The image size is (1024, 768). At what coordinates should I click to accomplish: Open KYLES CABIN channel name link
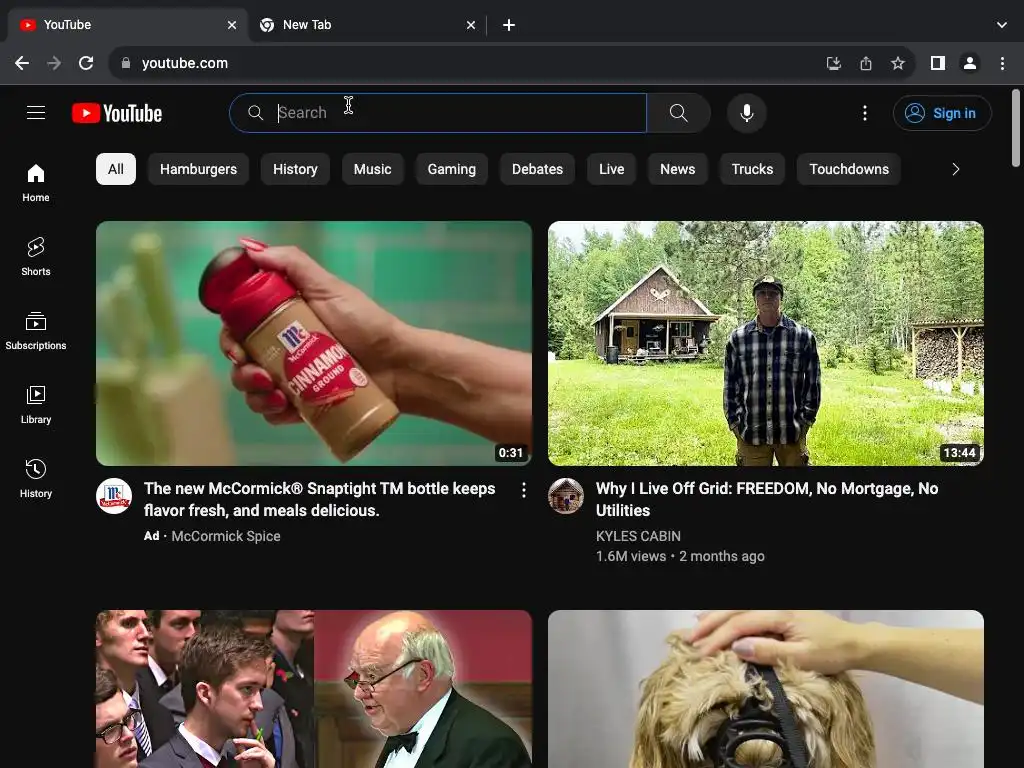coord(638,536)
